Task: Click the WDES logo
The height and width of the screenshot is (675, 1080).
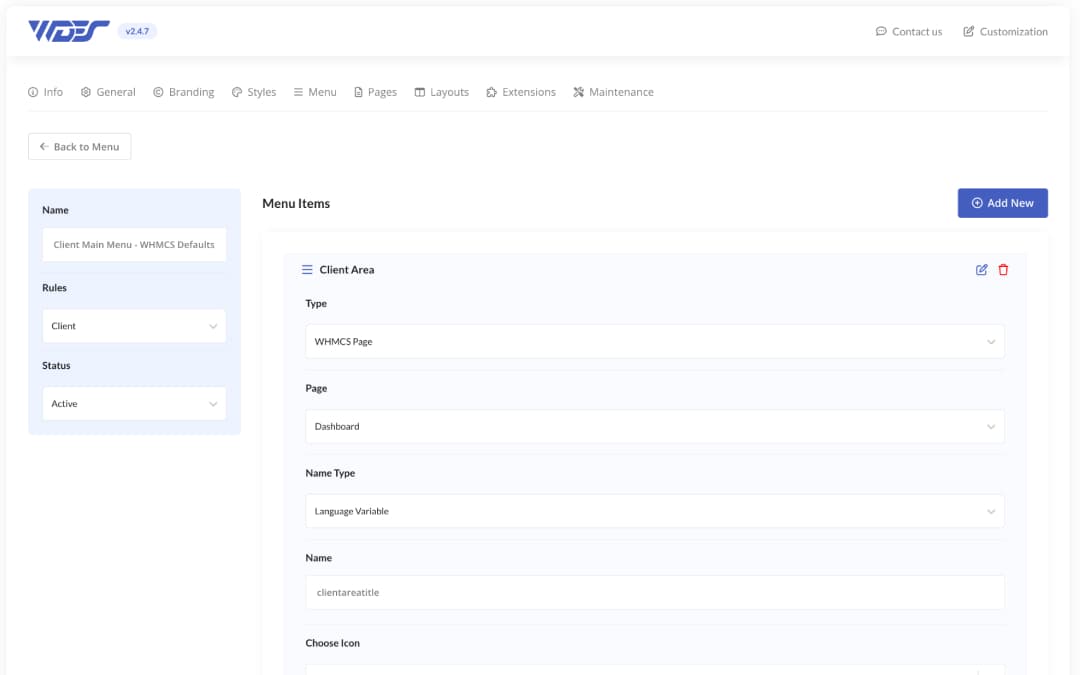Action: pos(68,31)
